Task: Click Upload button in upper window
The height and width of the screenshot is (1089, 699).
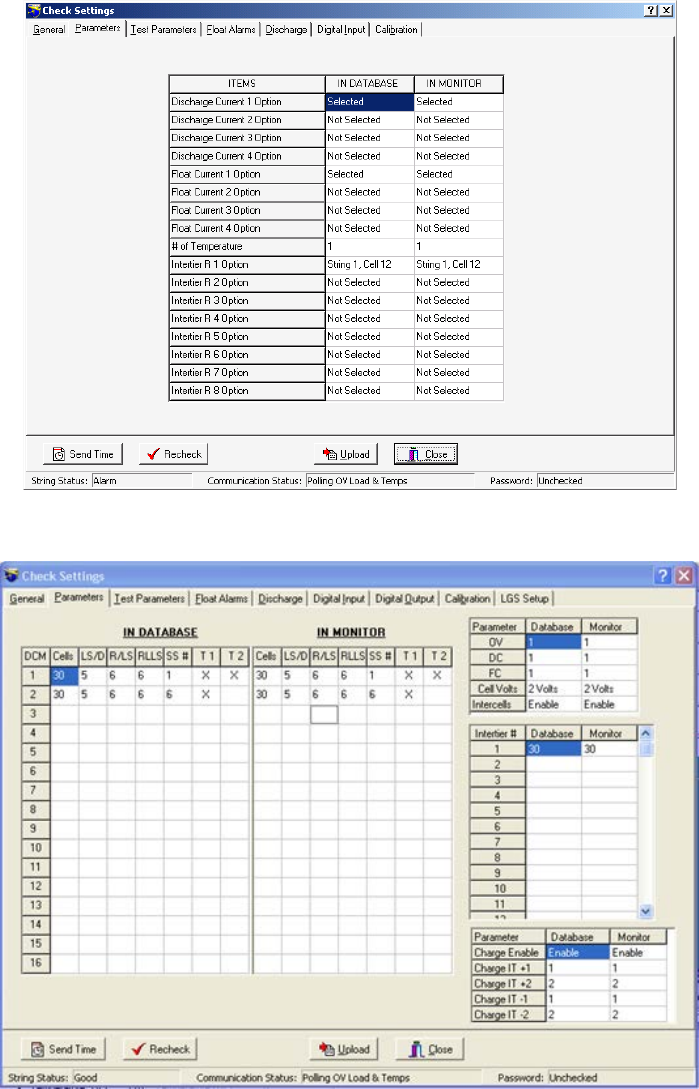Action: coord(346,454)
